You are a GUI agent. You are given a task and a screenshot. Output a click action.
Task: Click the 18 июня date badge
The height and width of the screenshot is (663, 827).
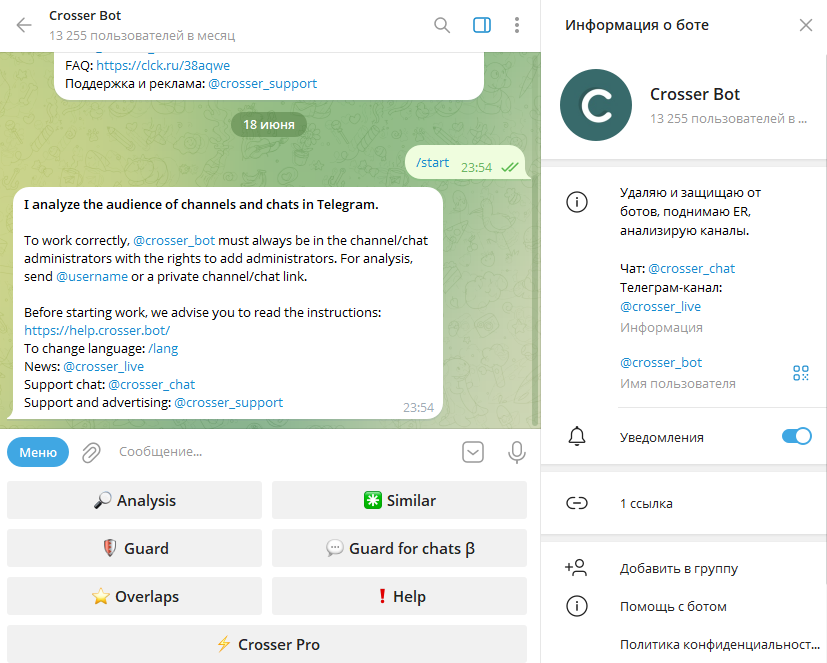pyautogui.click(x=269, y=124)
